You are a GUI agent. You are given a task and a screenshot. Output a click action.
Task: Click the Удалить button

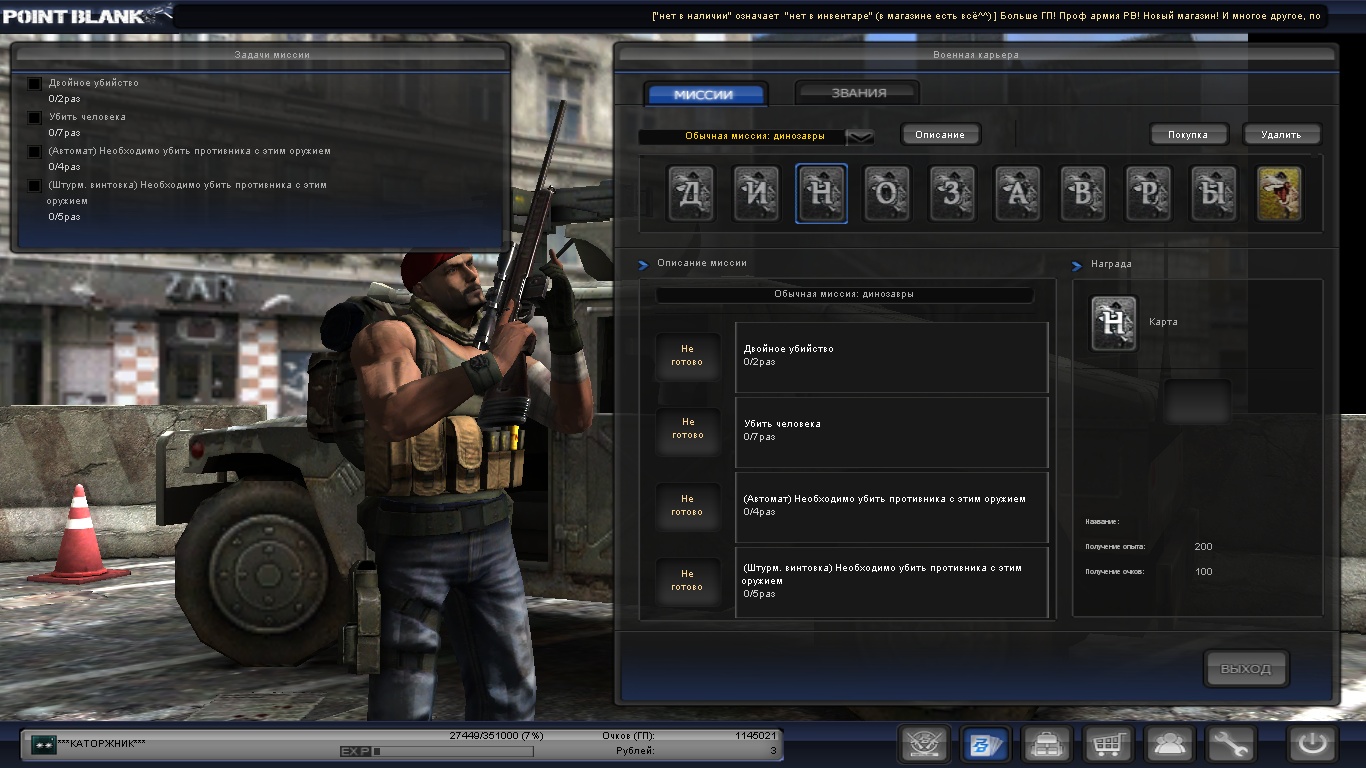click(x=1281, y=134)
